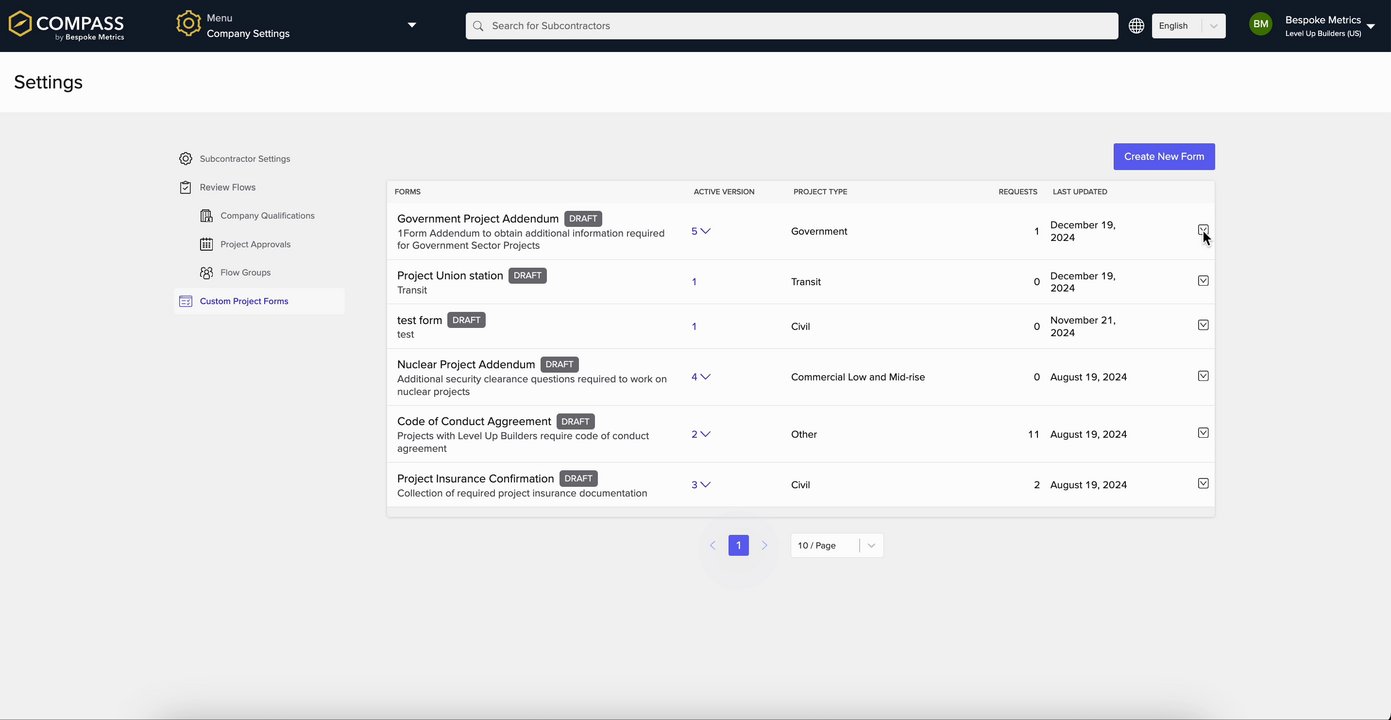Image resolution: width=1391 pixels, height=720 pixels.
Task: Open actions menu for test form row
Action: point(1203,325)
